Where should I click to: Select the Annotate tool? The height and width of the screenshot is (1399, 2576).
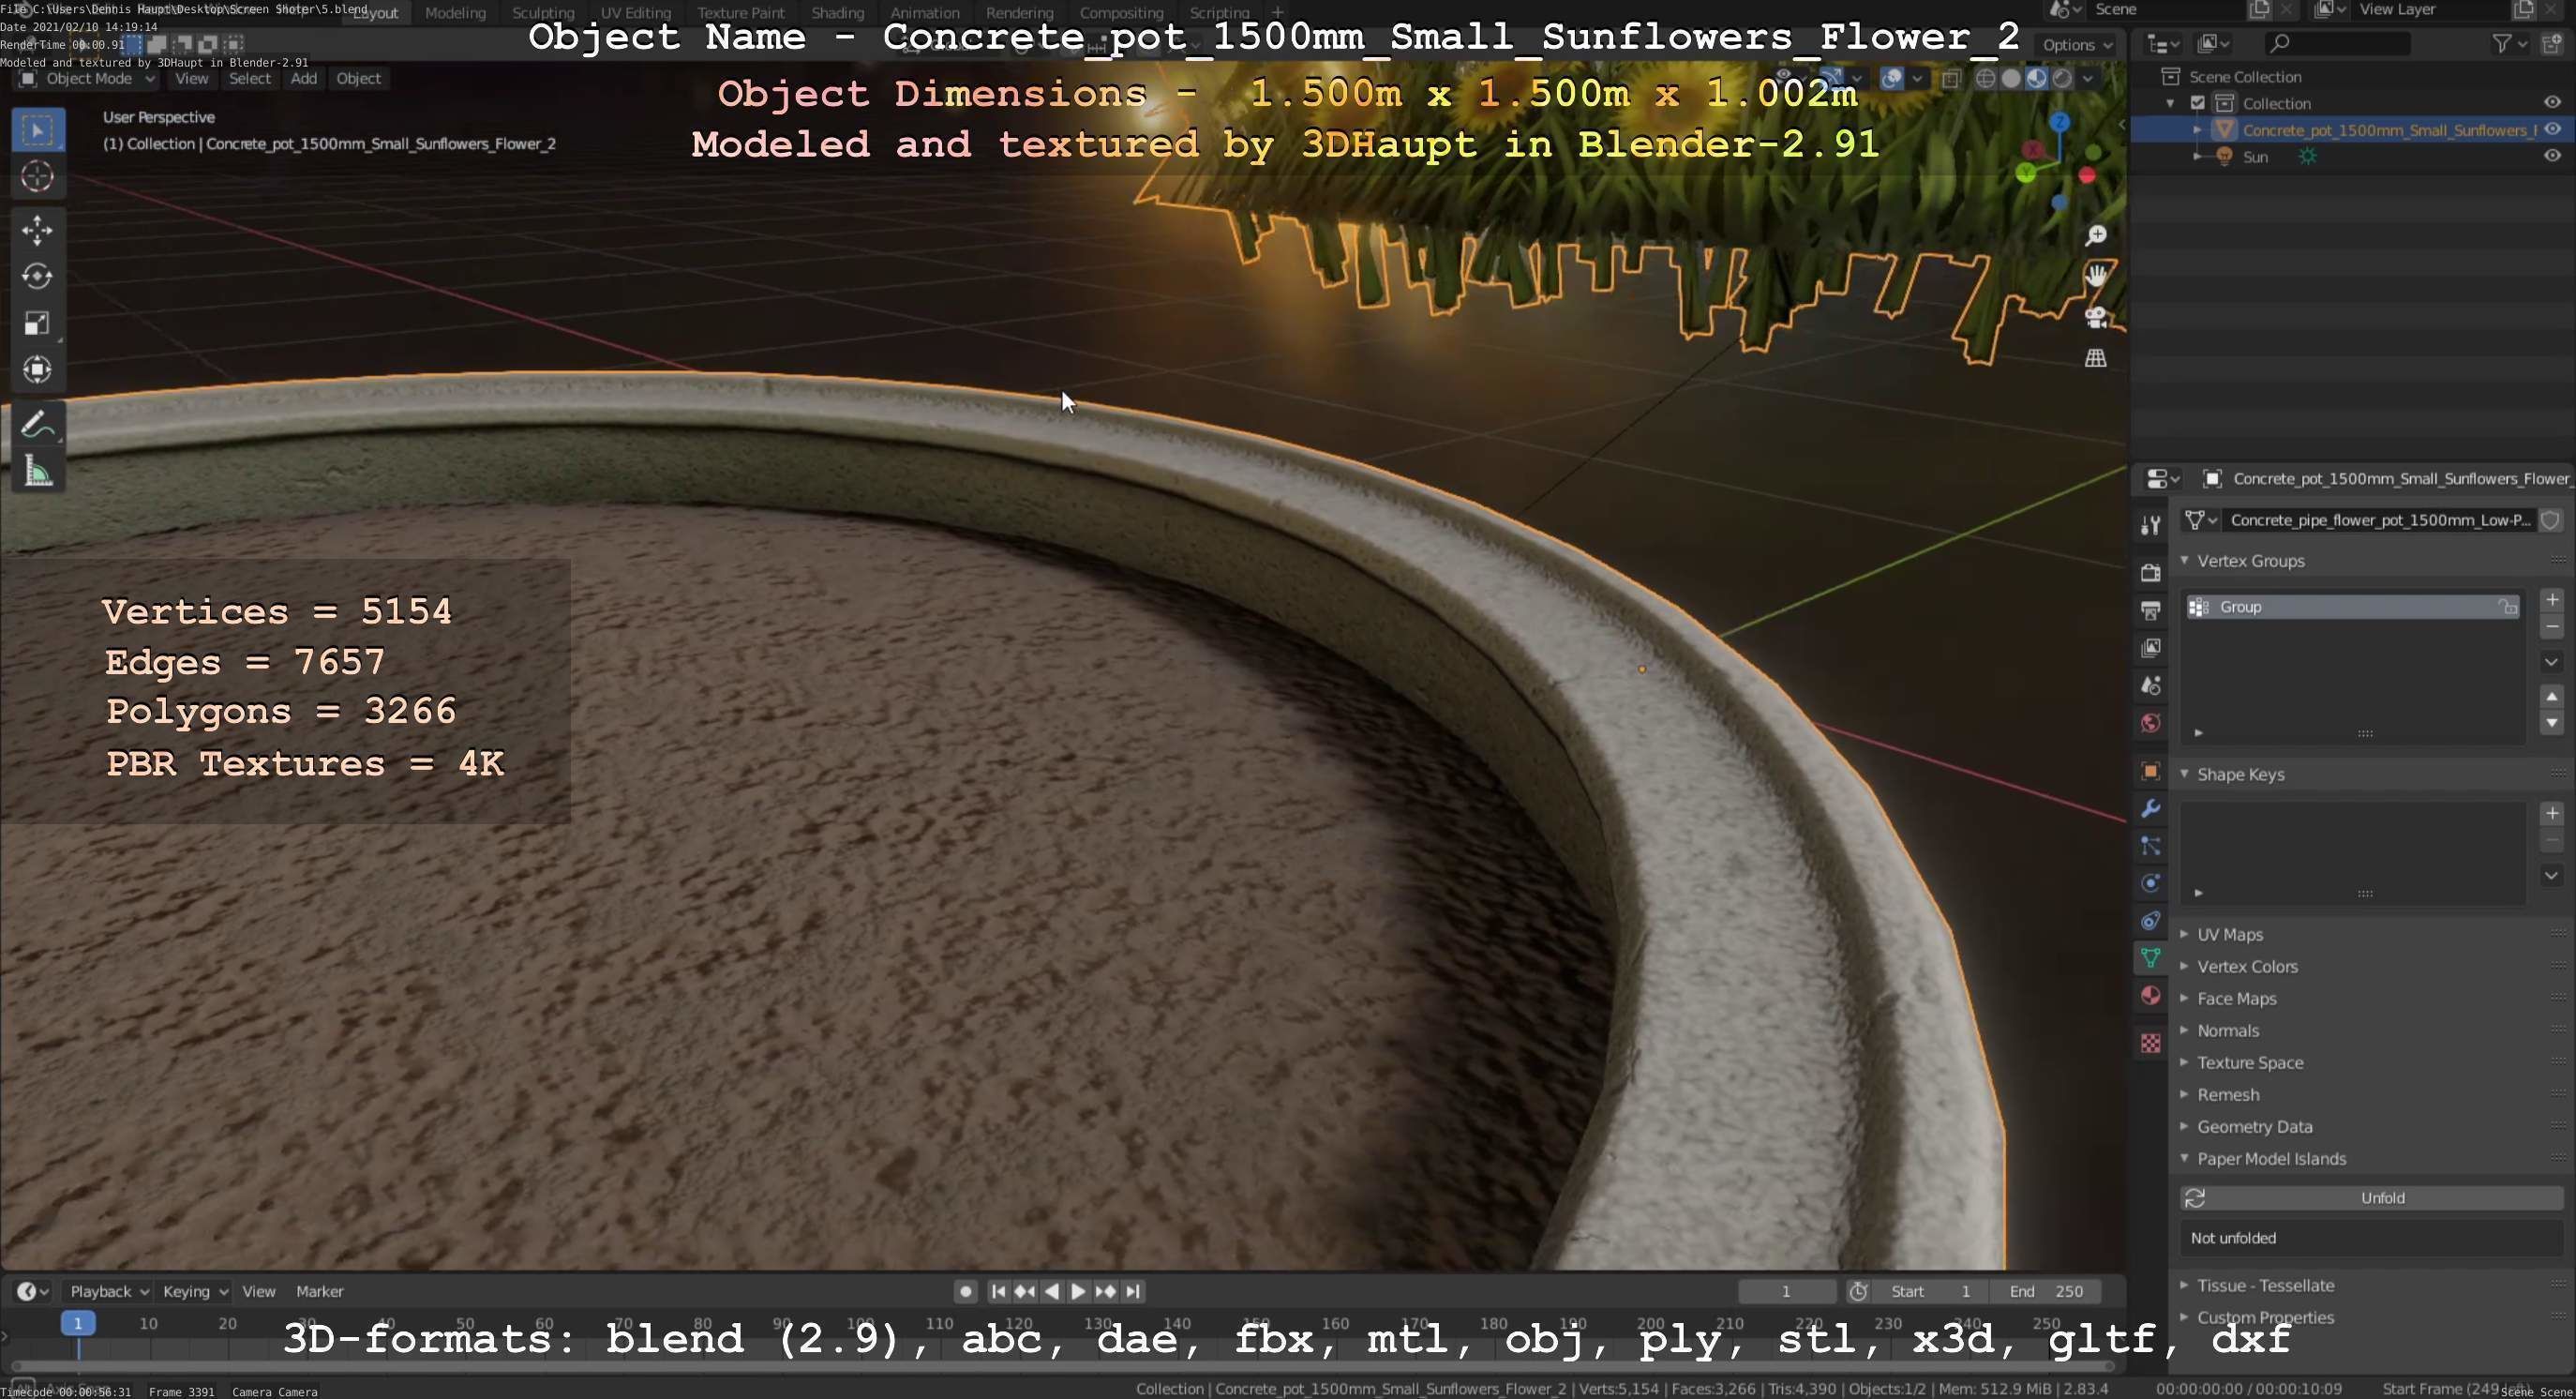[x=37, y=425]
